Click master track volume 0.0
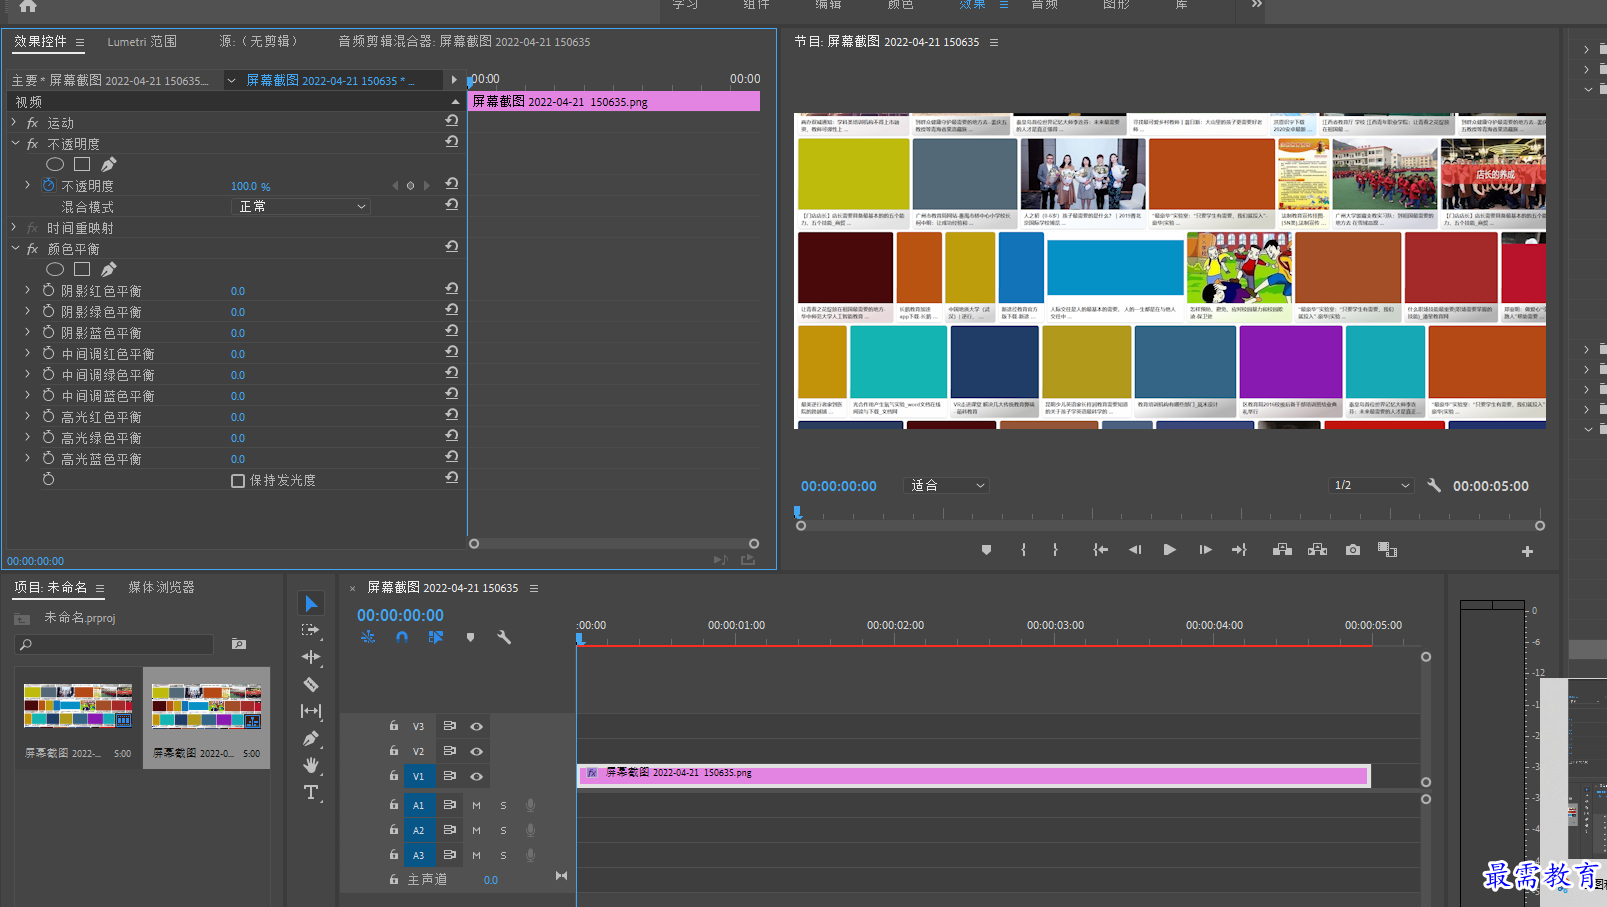This screenshot has height=907, width=1607. [x=491, y=880]
